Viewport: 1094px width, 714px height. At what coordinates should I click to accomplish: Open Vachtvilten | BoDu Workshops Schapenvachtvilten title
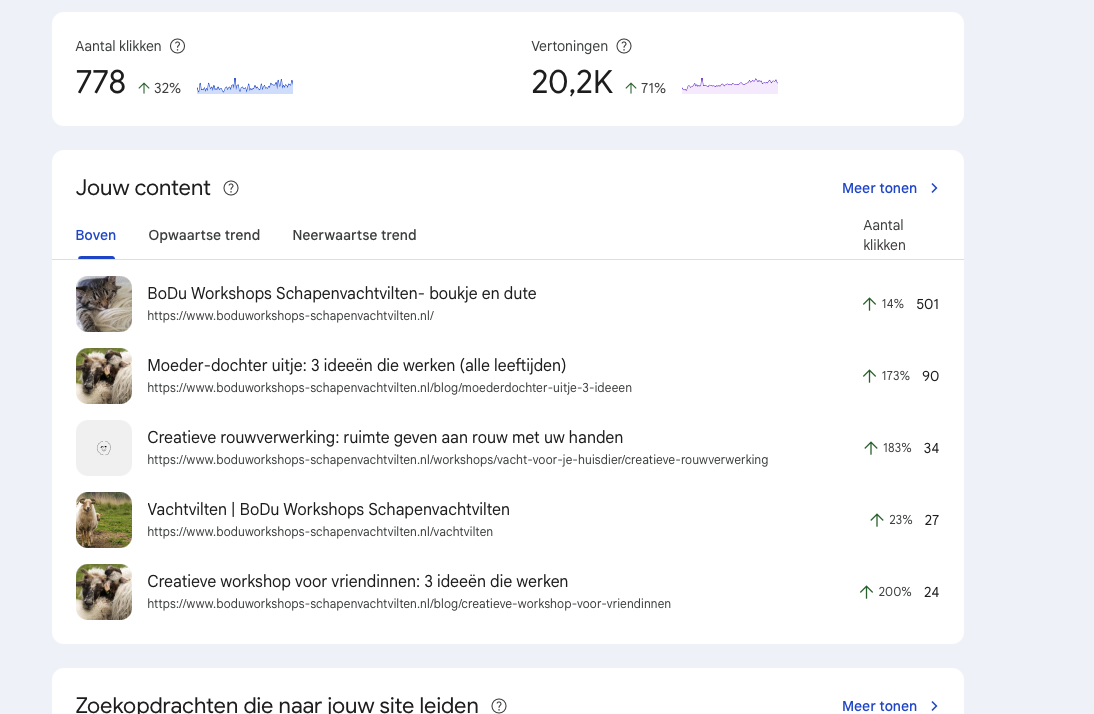329,510
